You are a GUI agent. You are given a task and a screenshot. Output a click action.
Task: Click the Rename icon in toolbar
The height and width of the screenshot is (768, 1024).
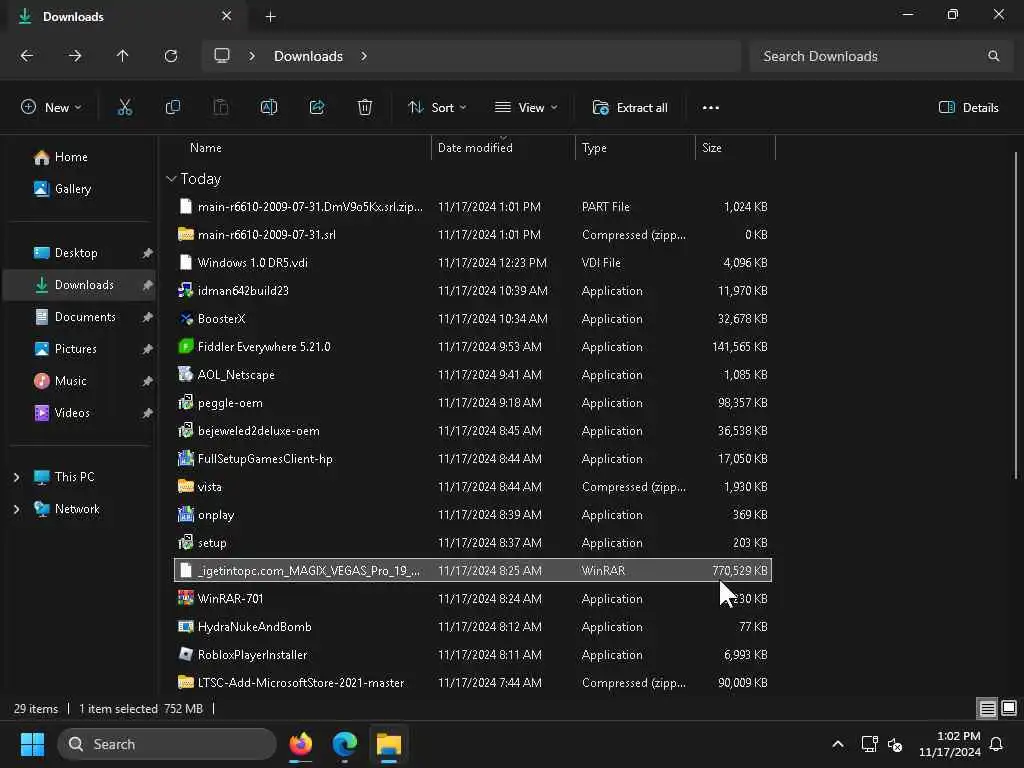click(x=268, y=108)
